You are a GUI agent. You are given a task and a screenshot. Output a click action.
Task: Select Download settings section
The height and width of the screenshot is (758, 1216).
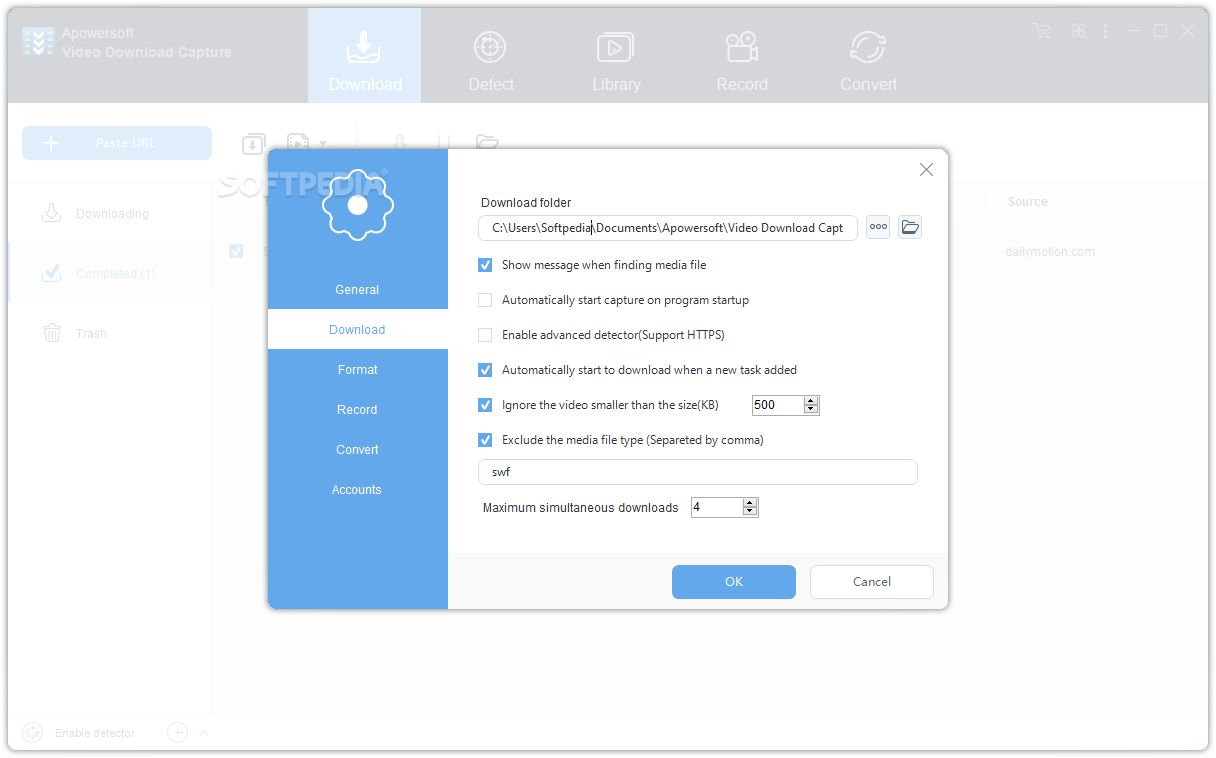[x=357, y=330]
